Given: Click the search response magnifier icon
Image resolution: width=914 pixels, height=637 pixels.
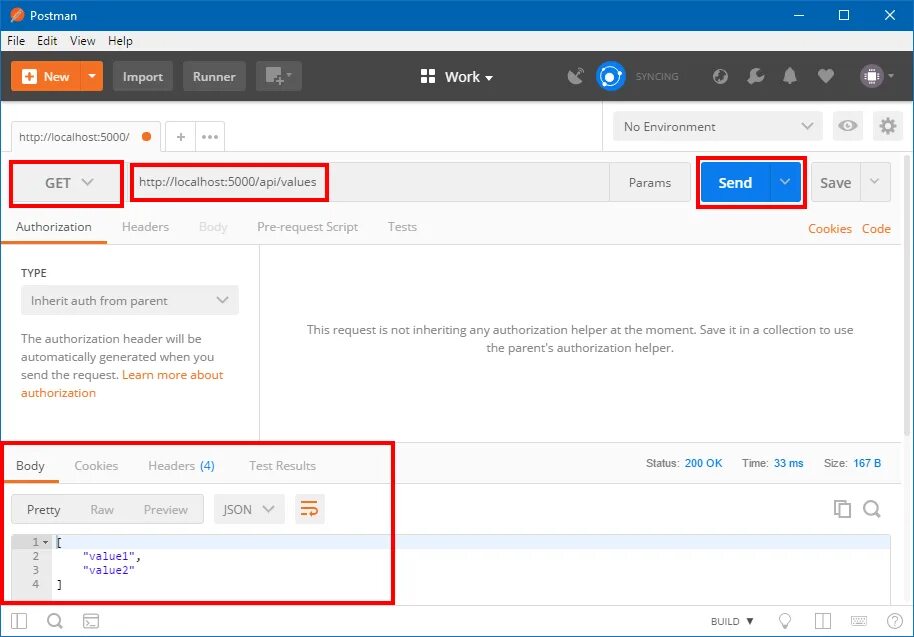Looking at the screenshot, I should pos(872,509).
